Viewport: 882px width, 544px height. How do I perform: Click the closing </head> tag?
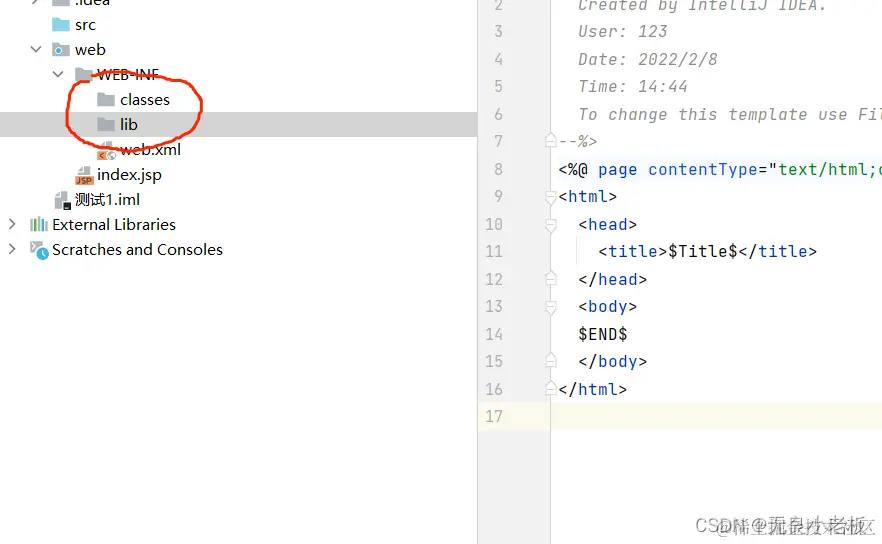tap(613, 279)
